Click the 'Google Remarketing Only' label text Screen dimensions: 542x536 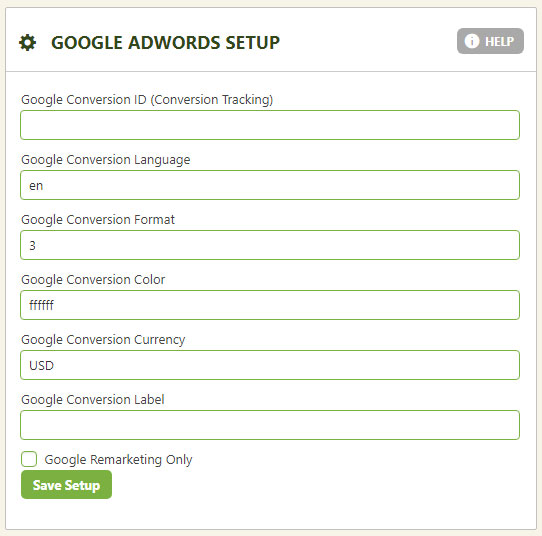click(118, 460)
